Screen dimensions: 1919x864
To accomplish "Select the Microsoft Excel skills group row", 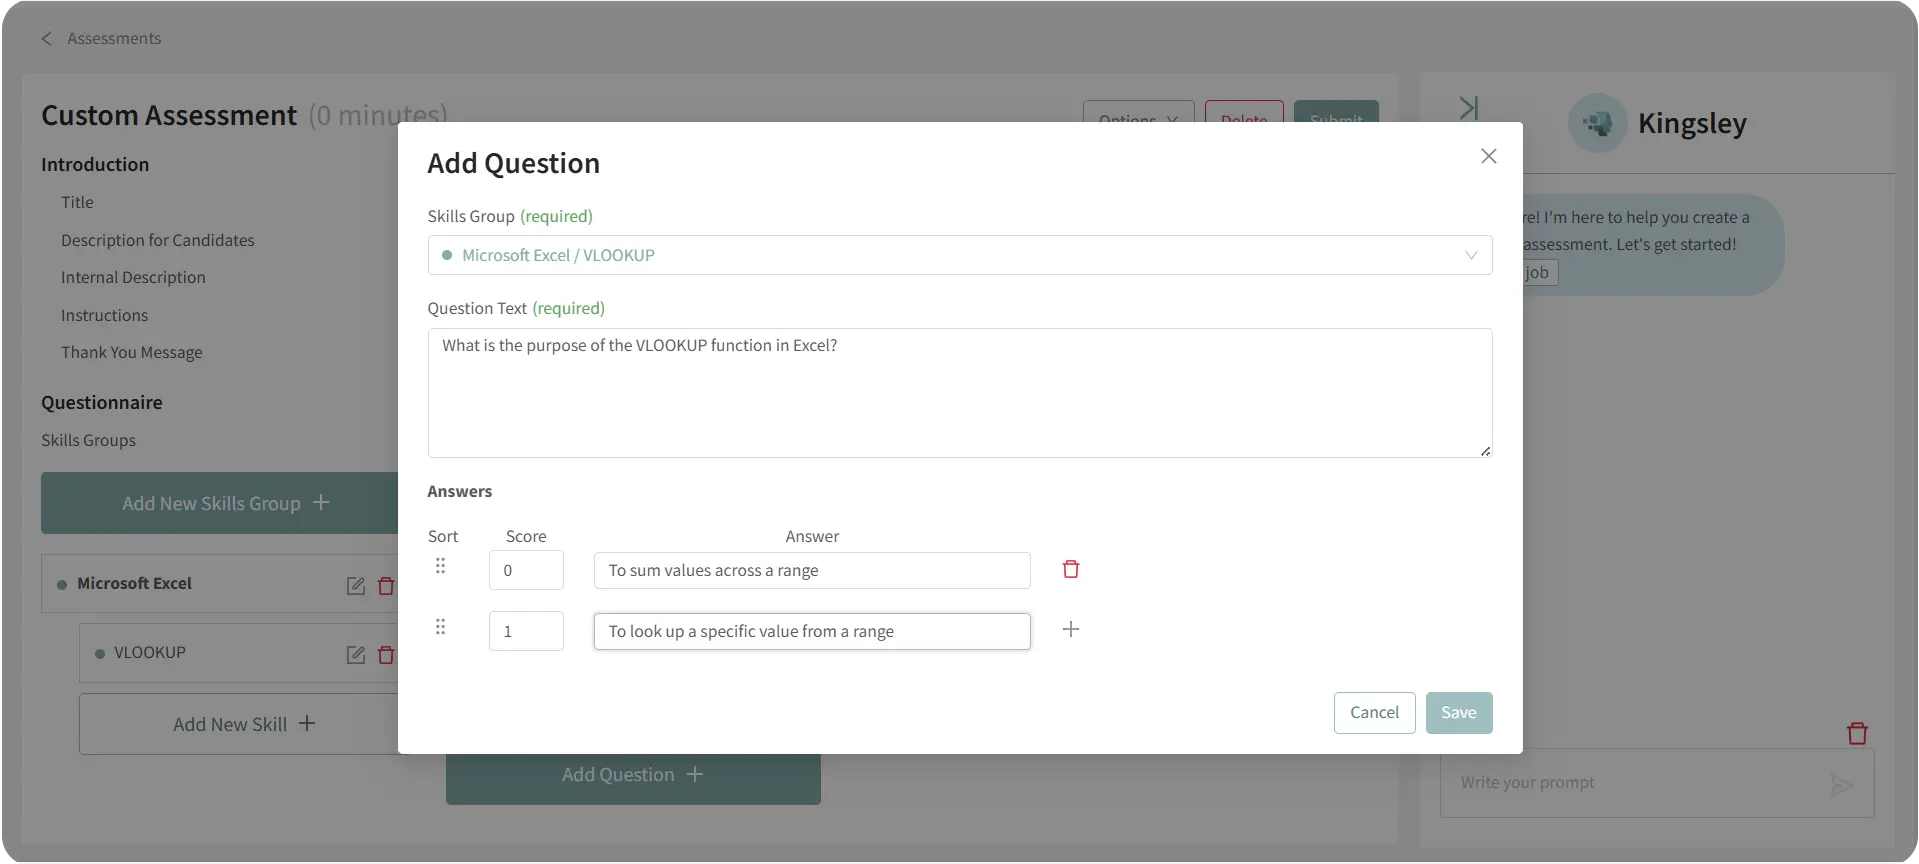I will coord(220,584).
